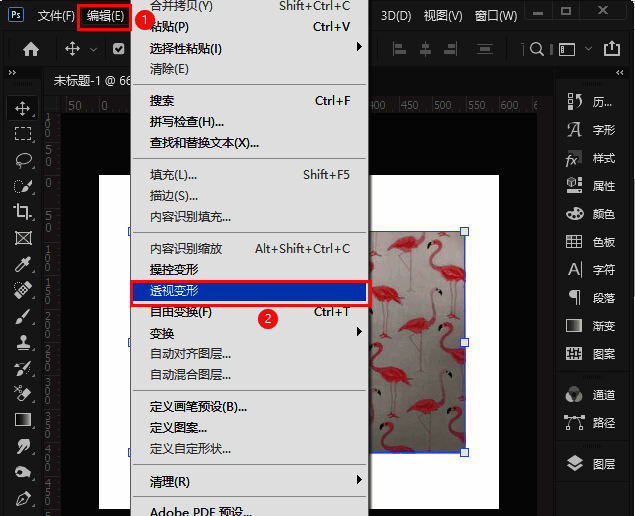
Task: Select the Eyedropper tool
Action: 23,264
